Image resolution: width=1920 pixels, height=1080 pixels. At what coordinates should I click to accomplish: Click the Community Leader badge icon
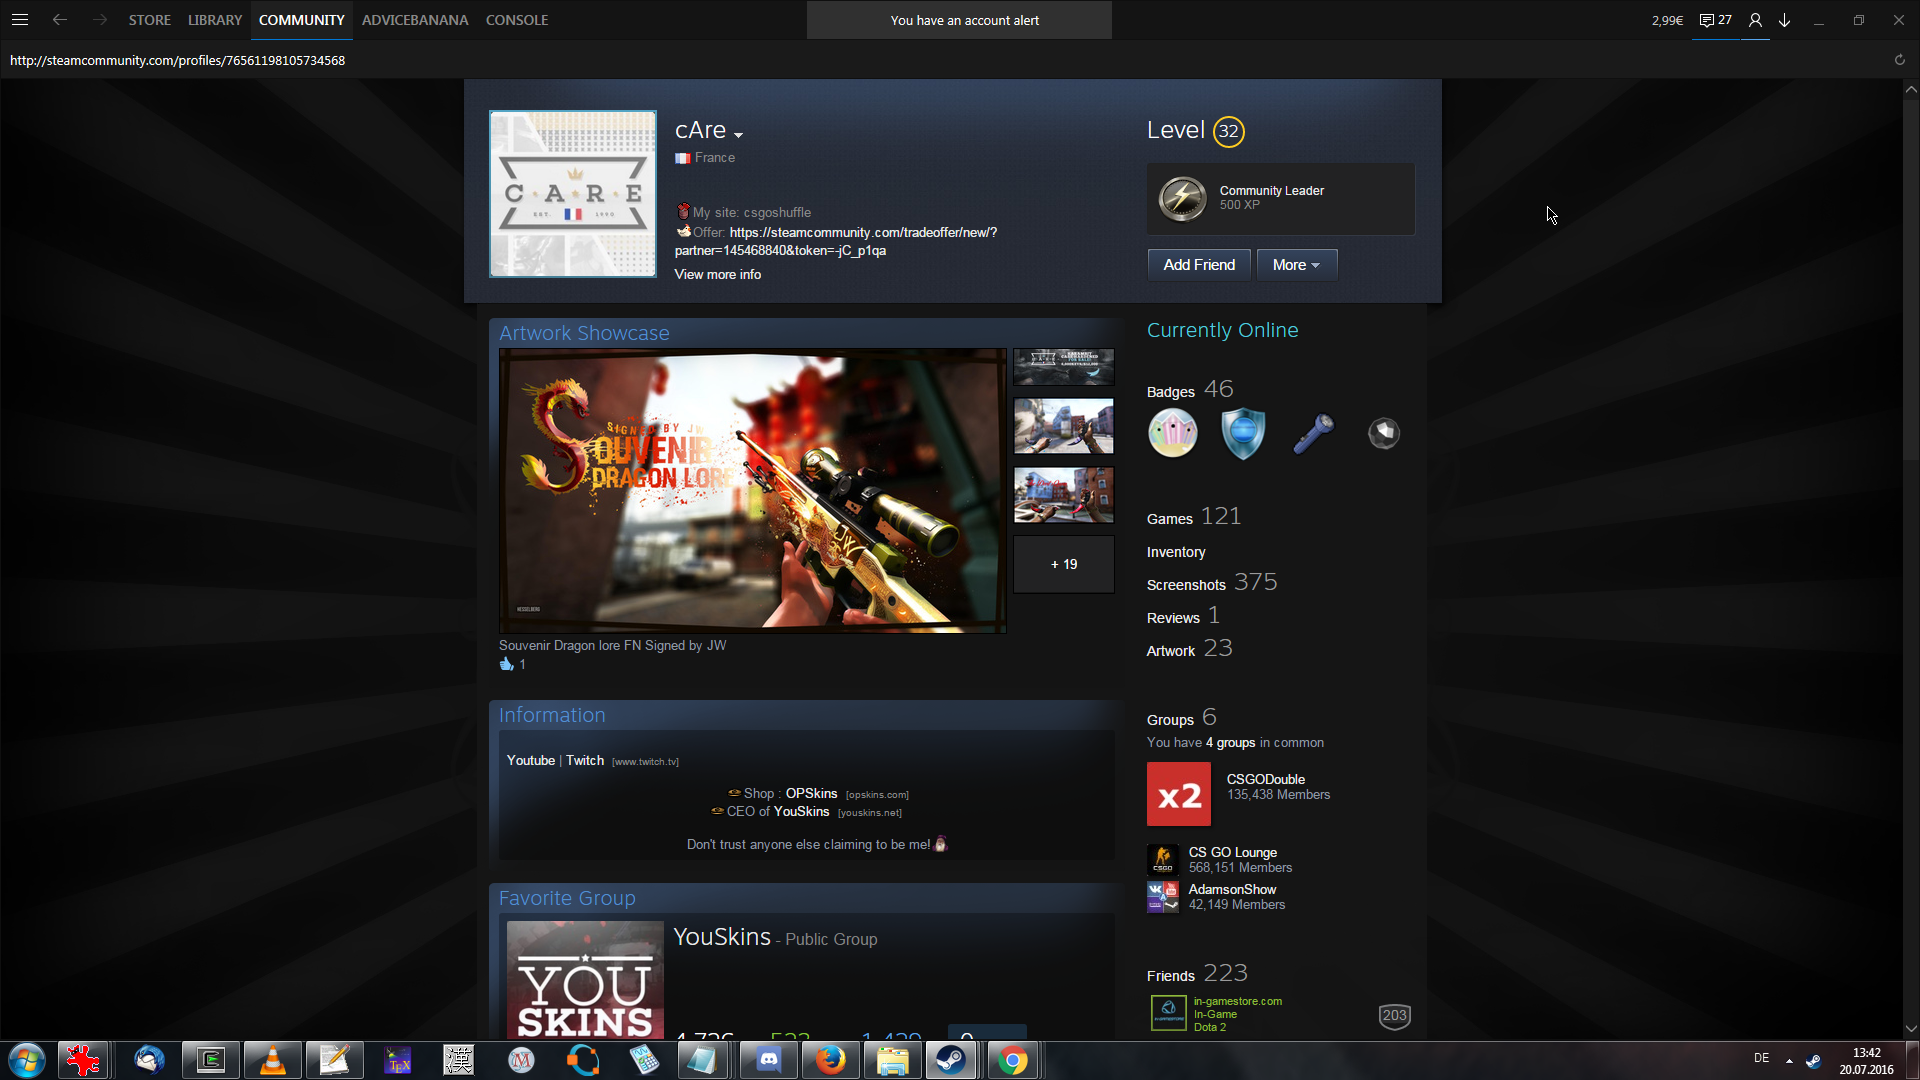click(x=1182, y=198)
